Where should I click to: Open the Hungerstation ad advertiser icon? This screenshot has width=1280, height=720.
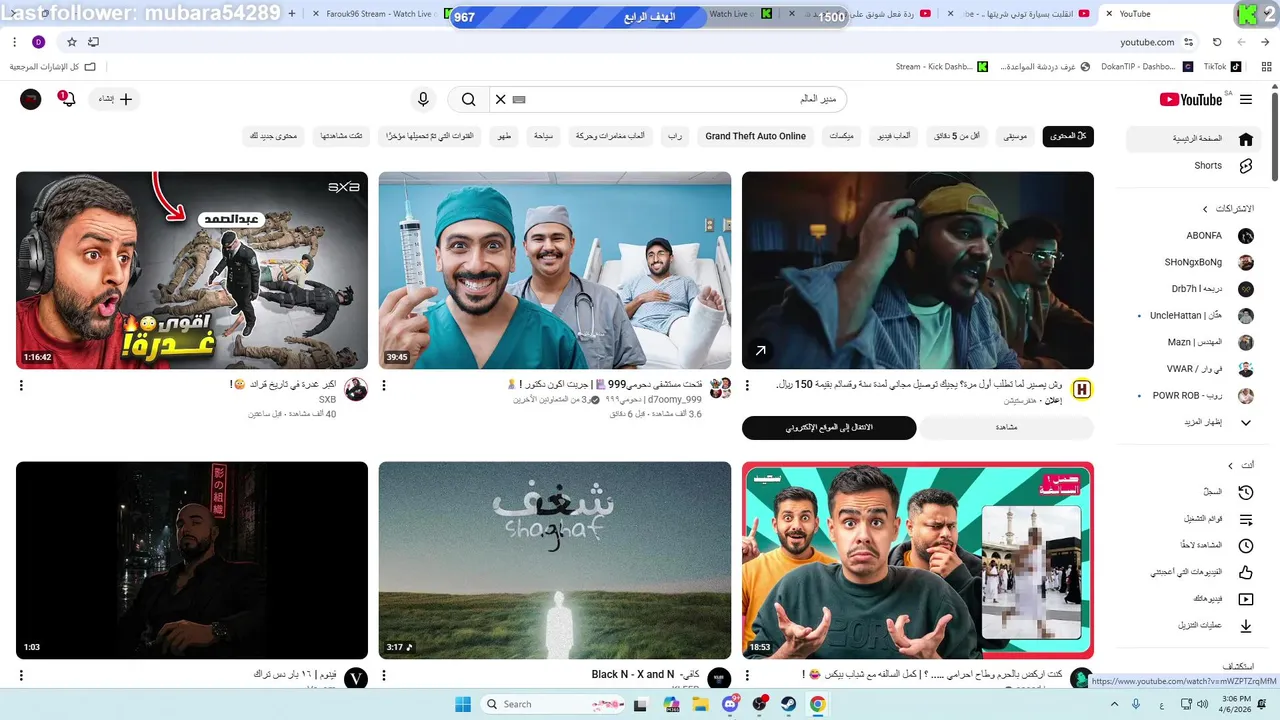1081,389
